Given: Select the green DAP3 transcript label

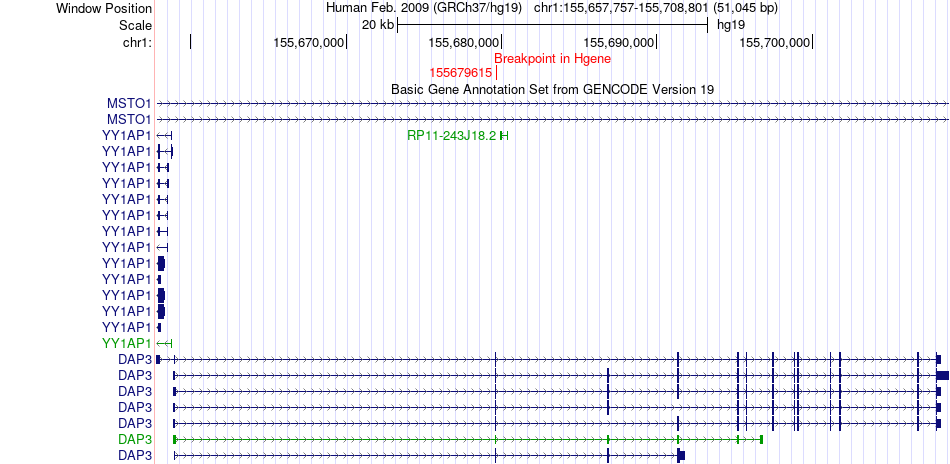Looking at the screenshot, I should pyautogui.click(x=134, y=439).
